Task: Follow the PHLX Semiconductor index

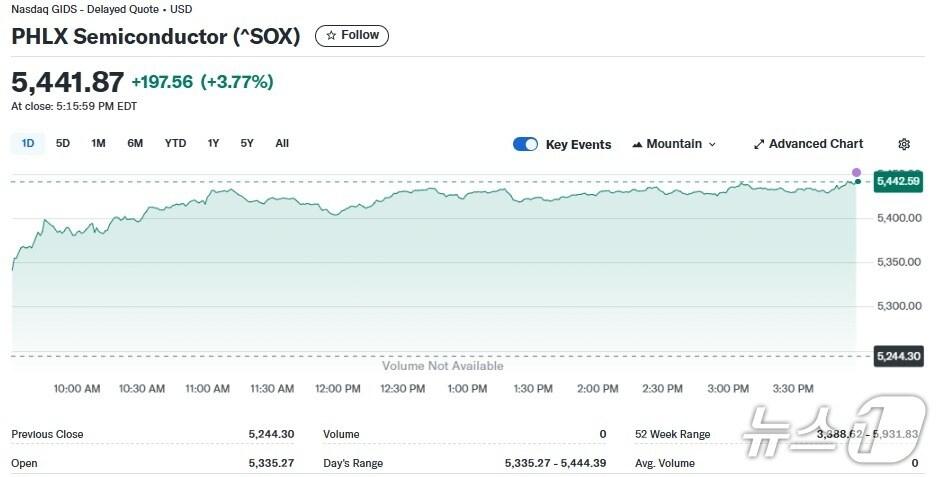Action: (352, 35)
